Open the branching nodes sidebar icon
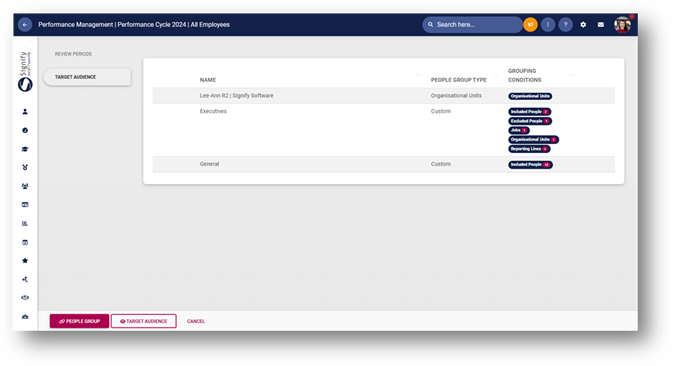The width and height of the screenshot is (673, 366). [25, 279]
